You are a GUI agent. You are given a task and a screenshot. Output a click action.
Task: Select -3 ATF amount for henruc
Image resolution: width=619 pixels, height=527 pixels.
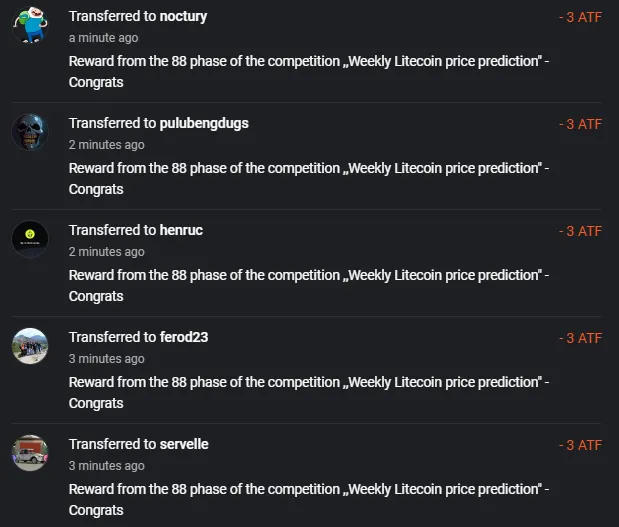pyautogui.click(x=580, y=231)
